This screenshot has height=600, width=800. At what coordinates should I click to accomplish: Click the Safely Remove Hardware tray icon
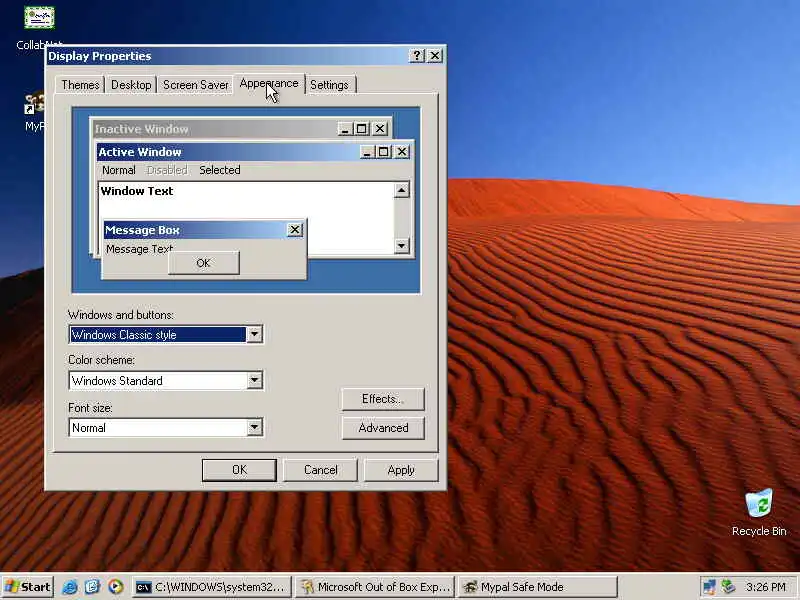click(x=727, y=587)
